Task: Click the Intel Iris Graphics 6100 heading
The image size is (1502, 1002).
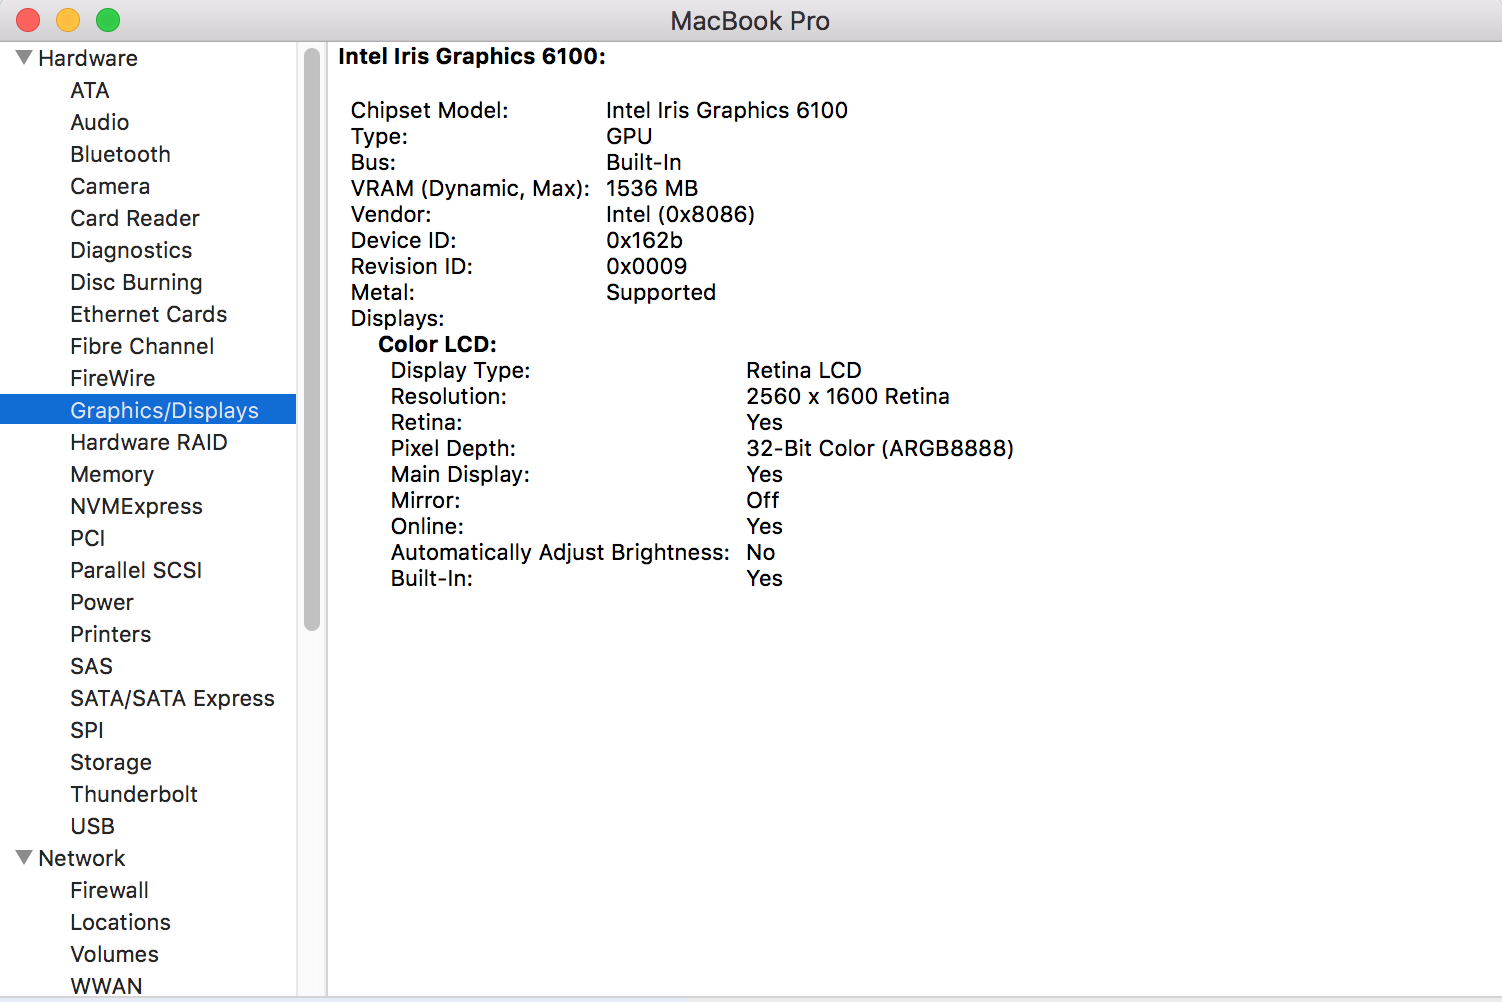Action: pyautogui.click(x=472, y=56)
